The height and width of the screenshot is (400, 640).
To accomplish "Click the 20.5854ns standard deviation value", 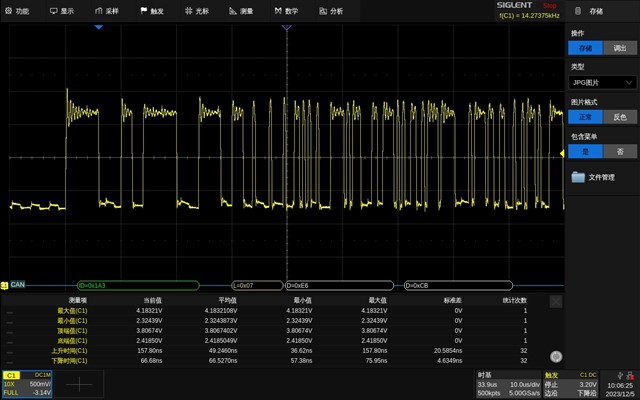I will (448, 351).
